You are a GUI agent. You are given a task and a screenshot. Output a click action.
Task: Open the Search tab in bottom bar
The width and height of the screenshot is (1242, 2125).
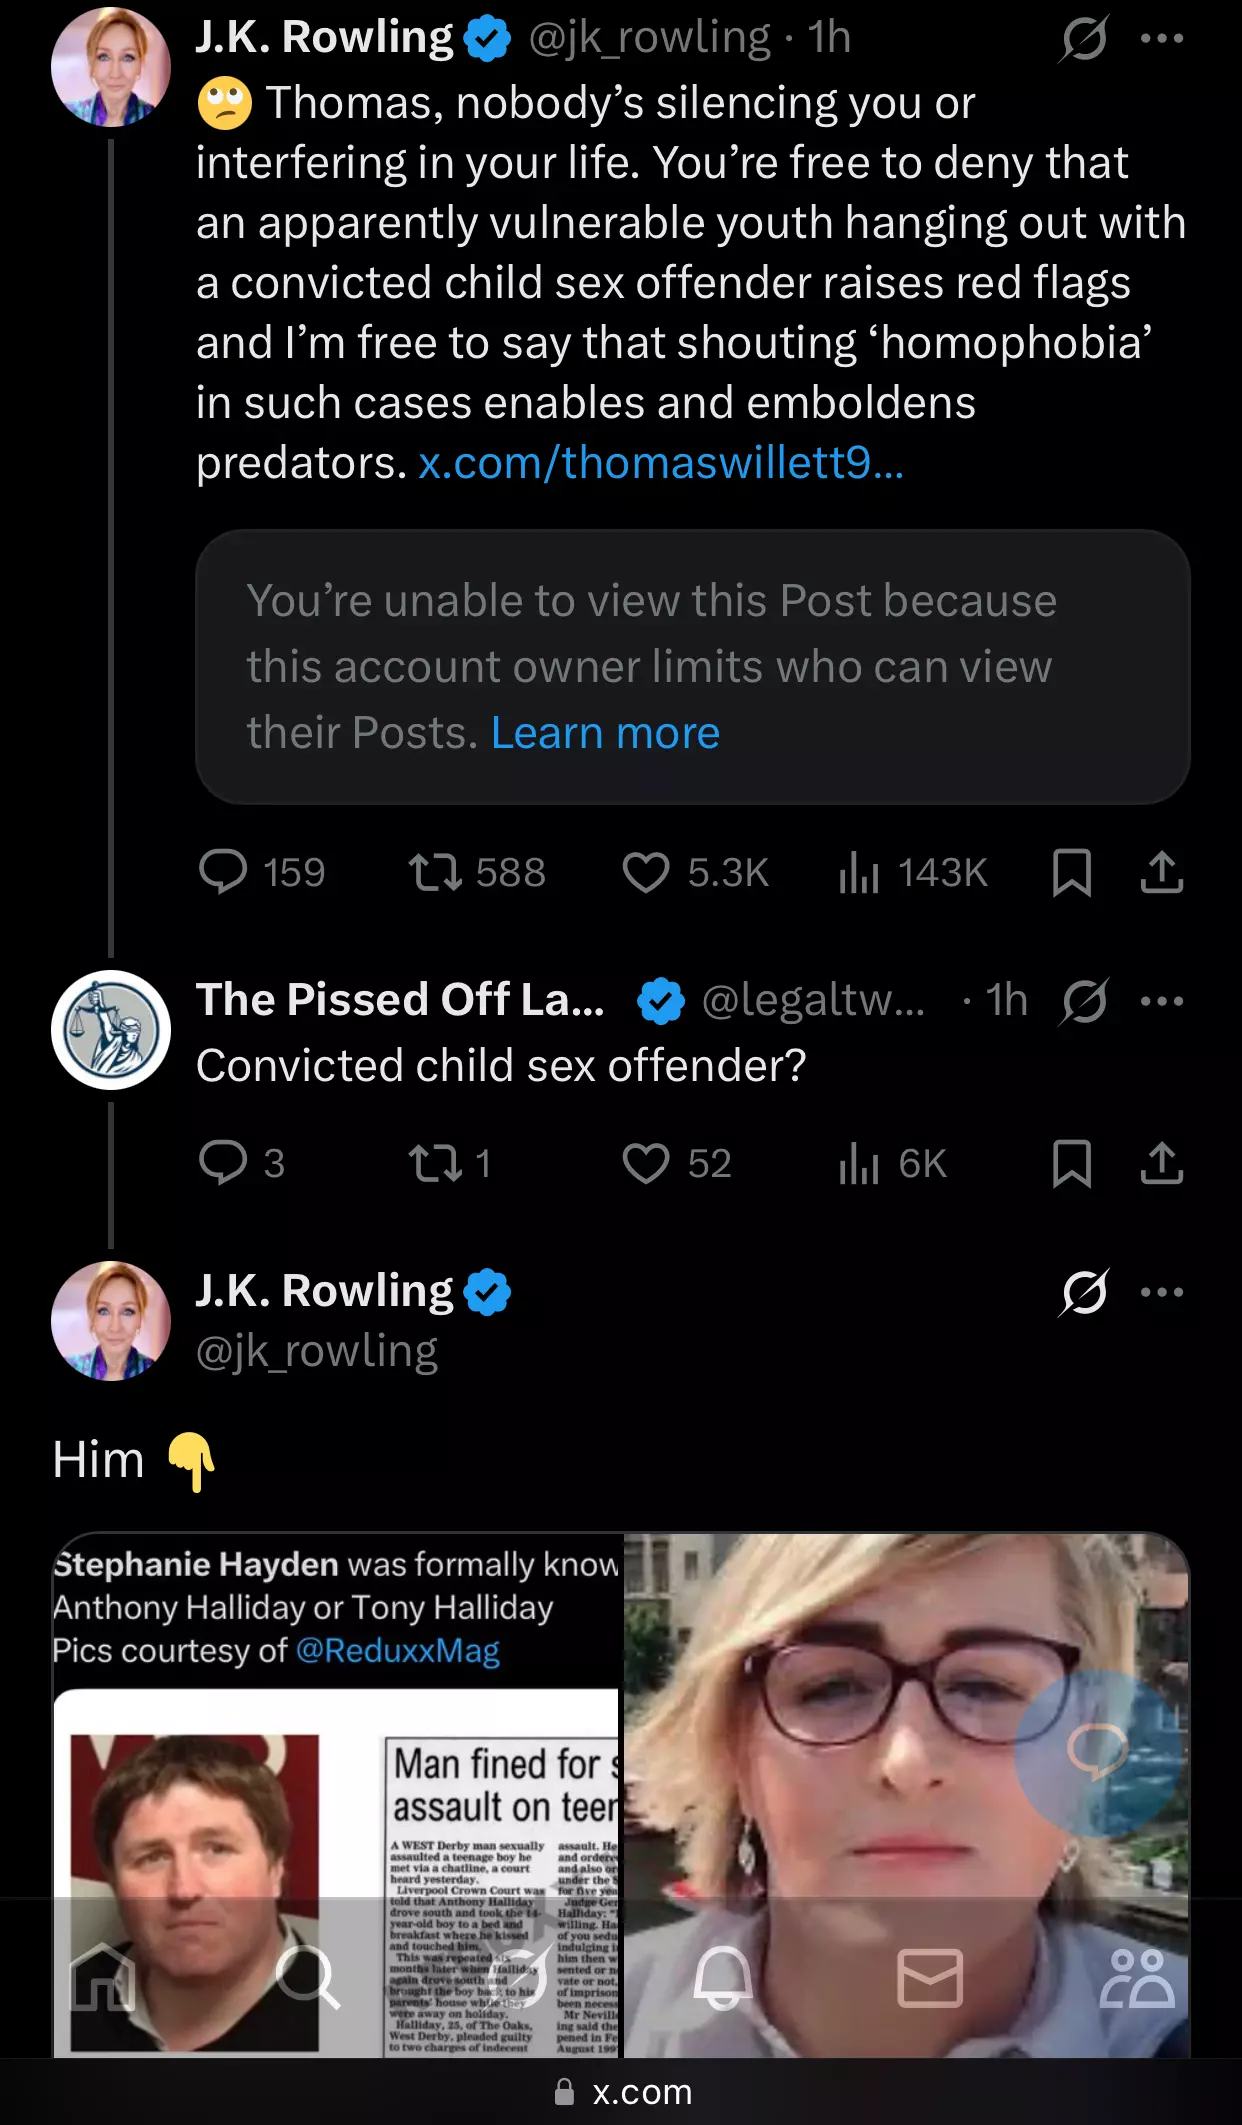click(308, 1977)
